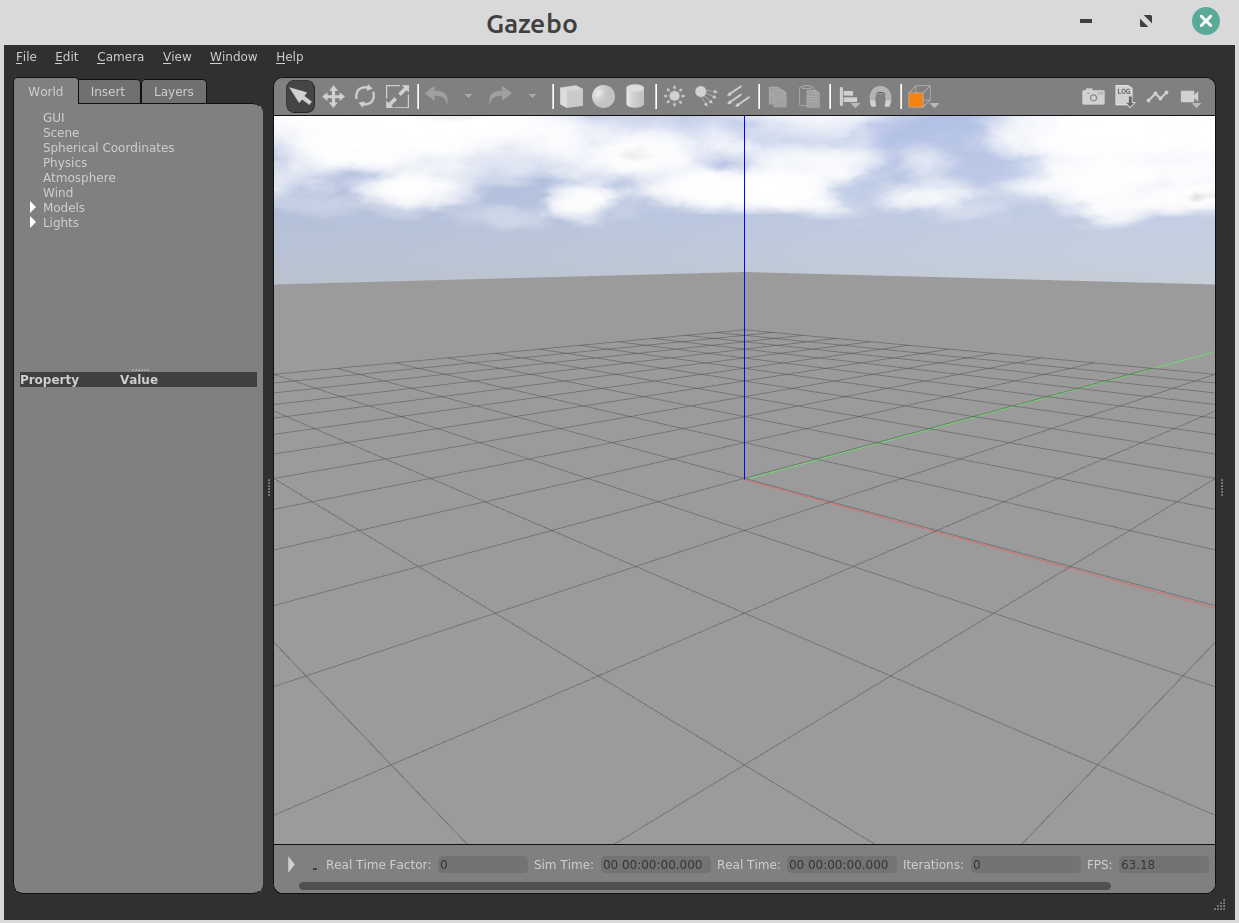The width and height of the screenshot is (1239, 923).
Task: Open the Help menu
Action: coord(289,57)
